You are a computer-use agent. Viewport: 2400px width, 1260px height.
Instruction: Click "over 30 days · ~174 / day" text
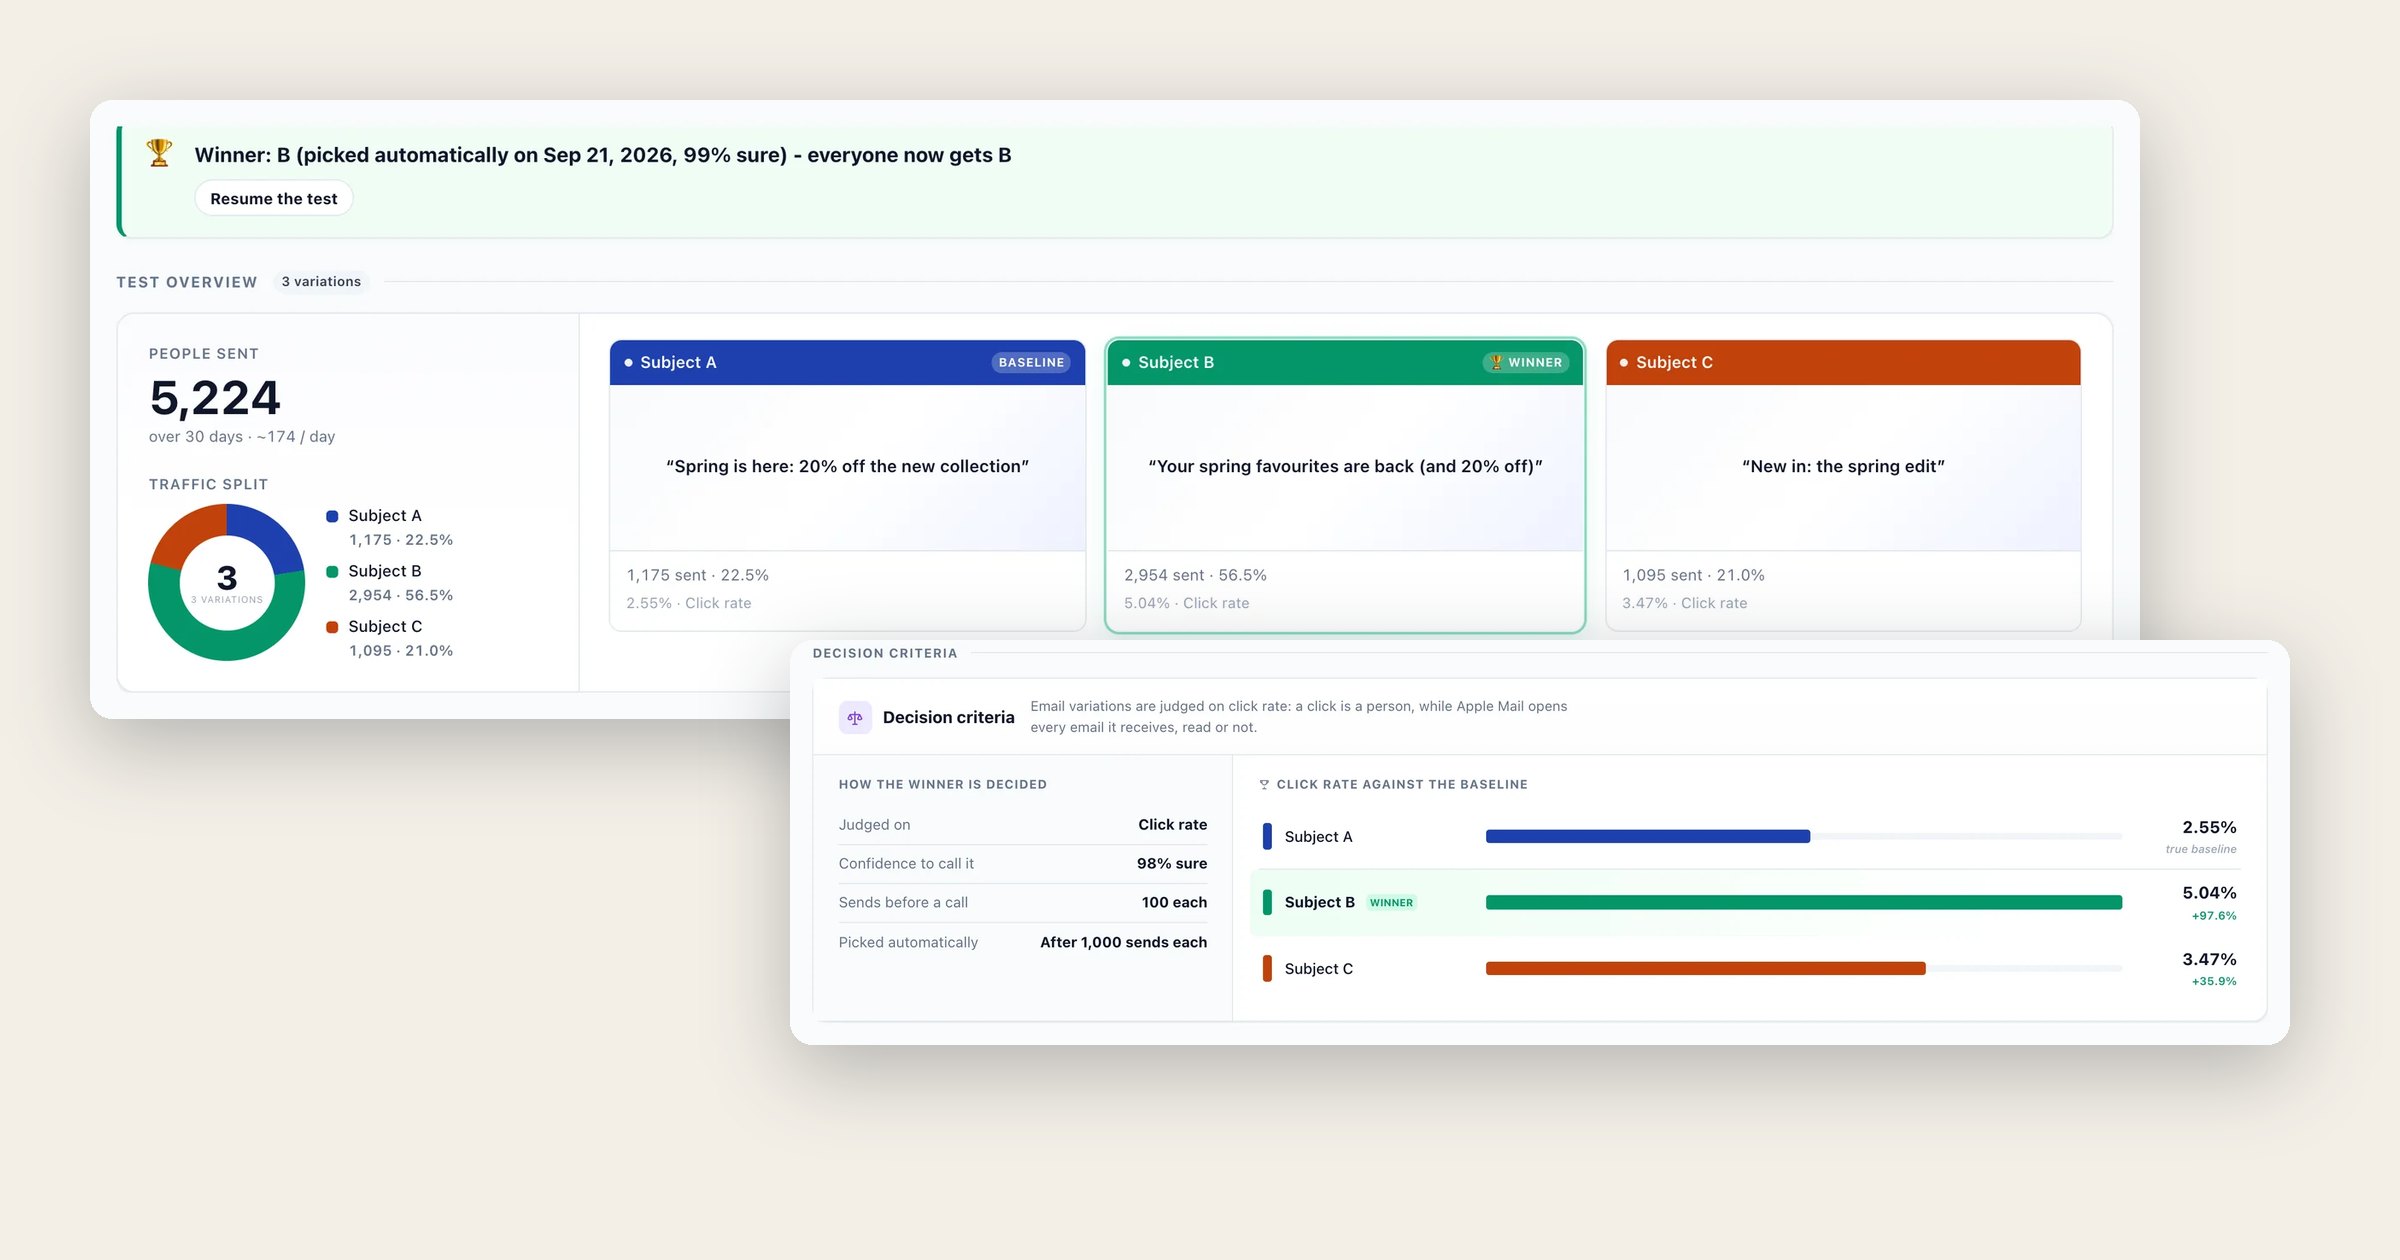tap(242, 437)
